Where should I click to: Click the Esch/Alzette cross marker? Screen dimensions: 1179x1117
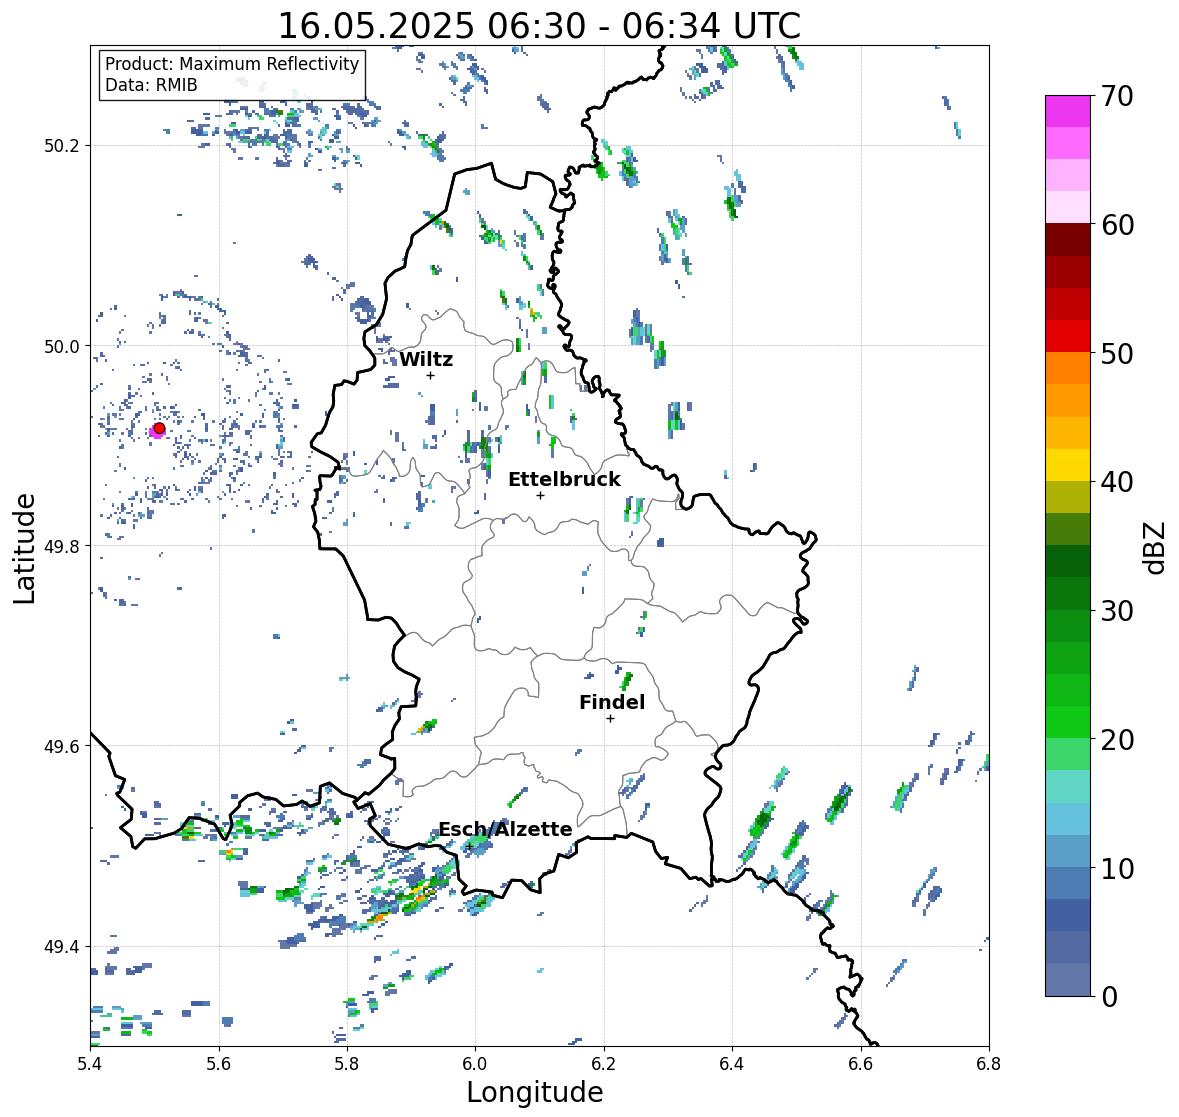[x=469, y=847]
